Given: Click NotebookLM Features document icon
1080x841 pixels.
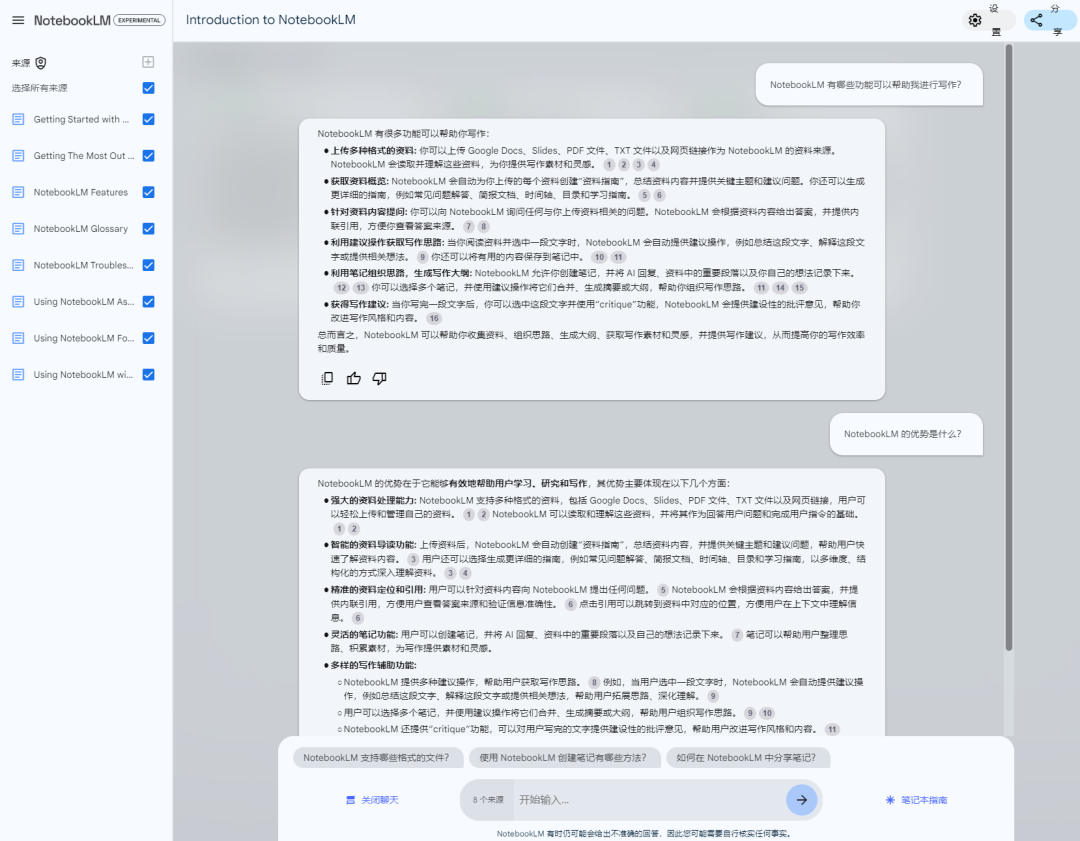Looking at the screenshot, I should coord(19,192).
